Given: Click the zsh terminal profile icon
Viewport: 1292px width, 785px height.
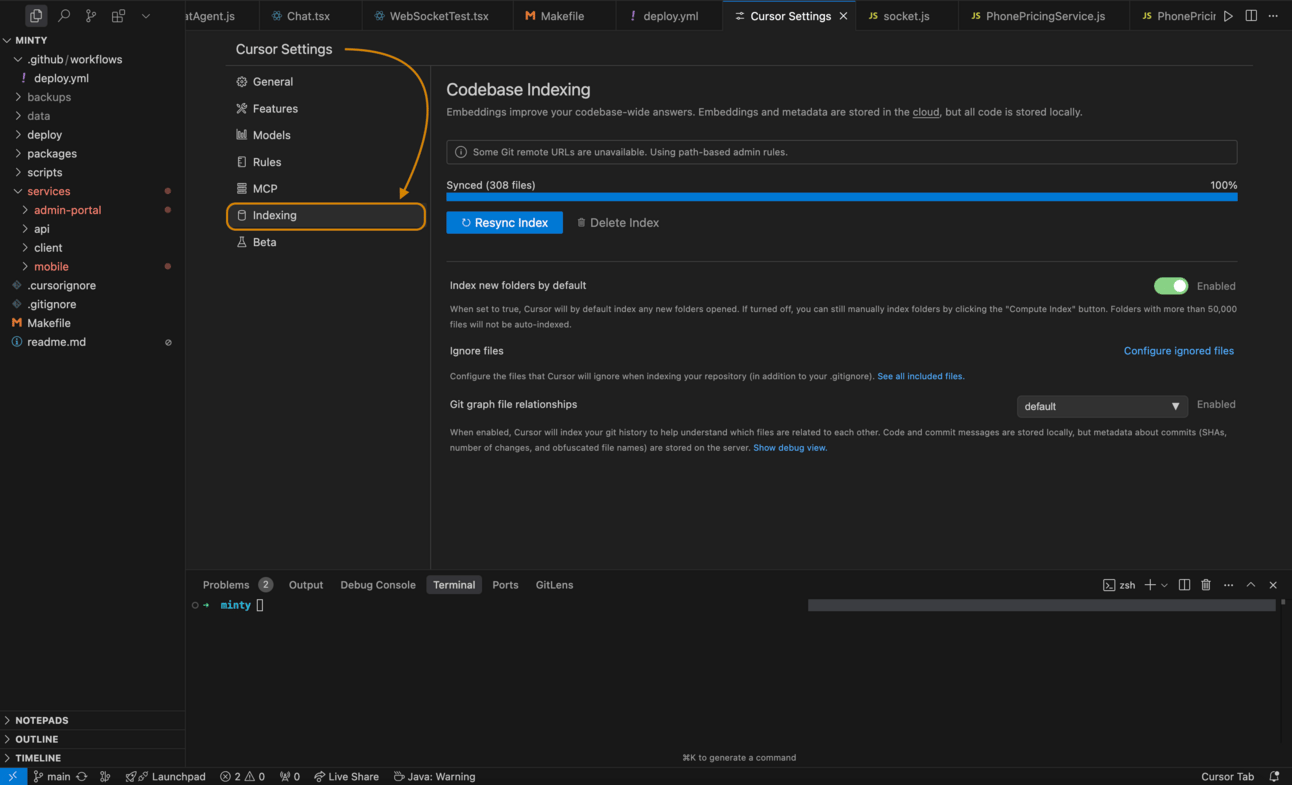Looking at the screenshot, I should (x=1109, y=585).
